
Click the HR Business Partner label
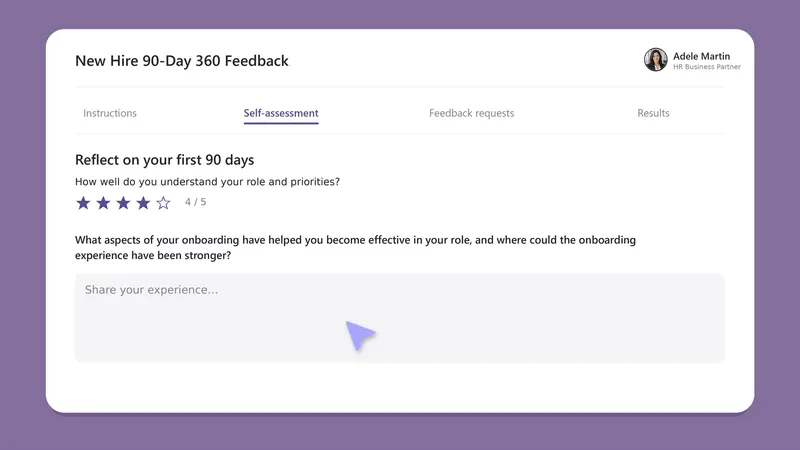pyautogui.click(x=707, y=67)
